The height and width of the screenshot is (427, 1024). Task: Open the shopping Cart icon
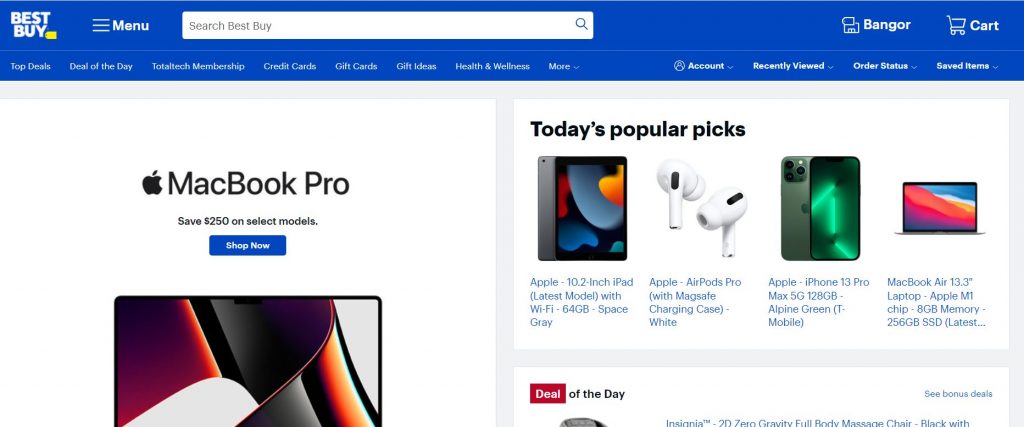pyautogui.click(x=956, y=25)
